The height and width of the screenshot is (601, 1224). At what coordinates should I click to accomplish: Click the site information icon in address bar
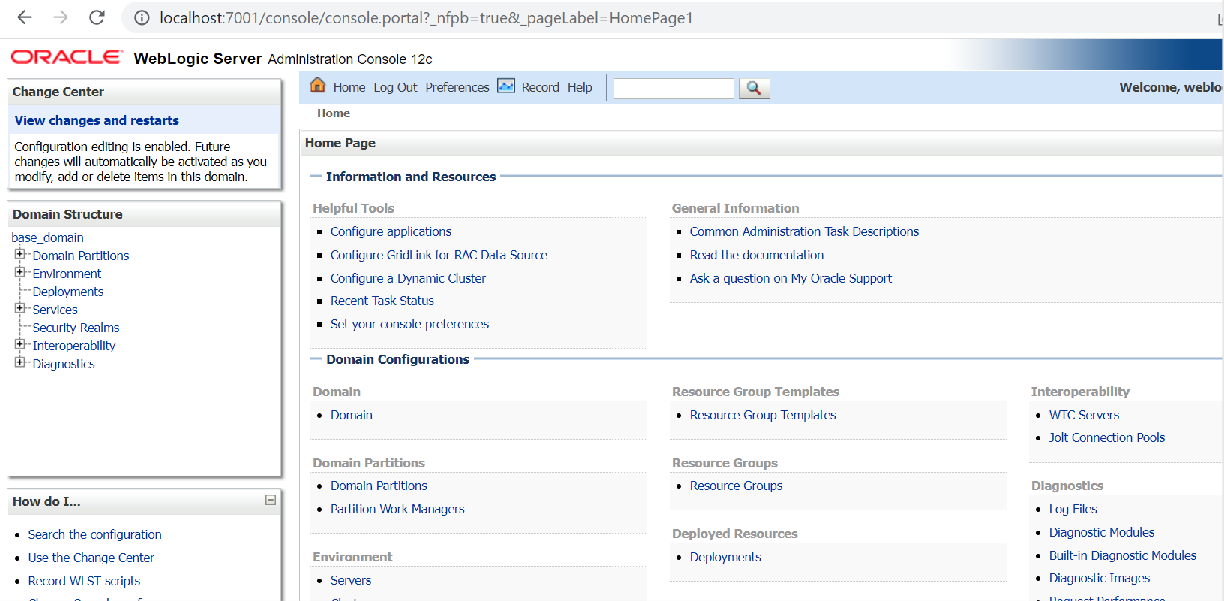tap(142, 18)
